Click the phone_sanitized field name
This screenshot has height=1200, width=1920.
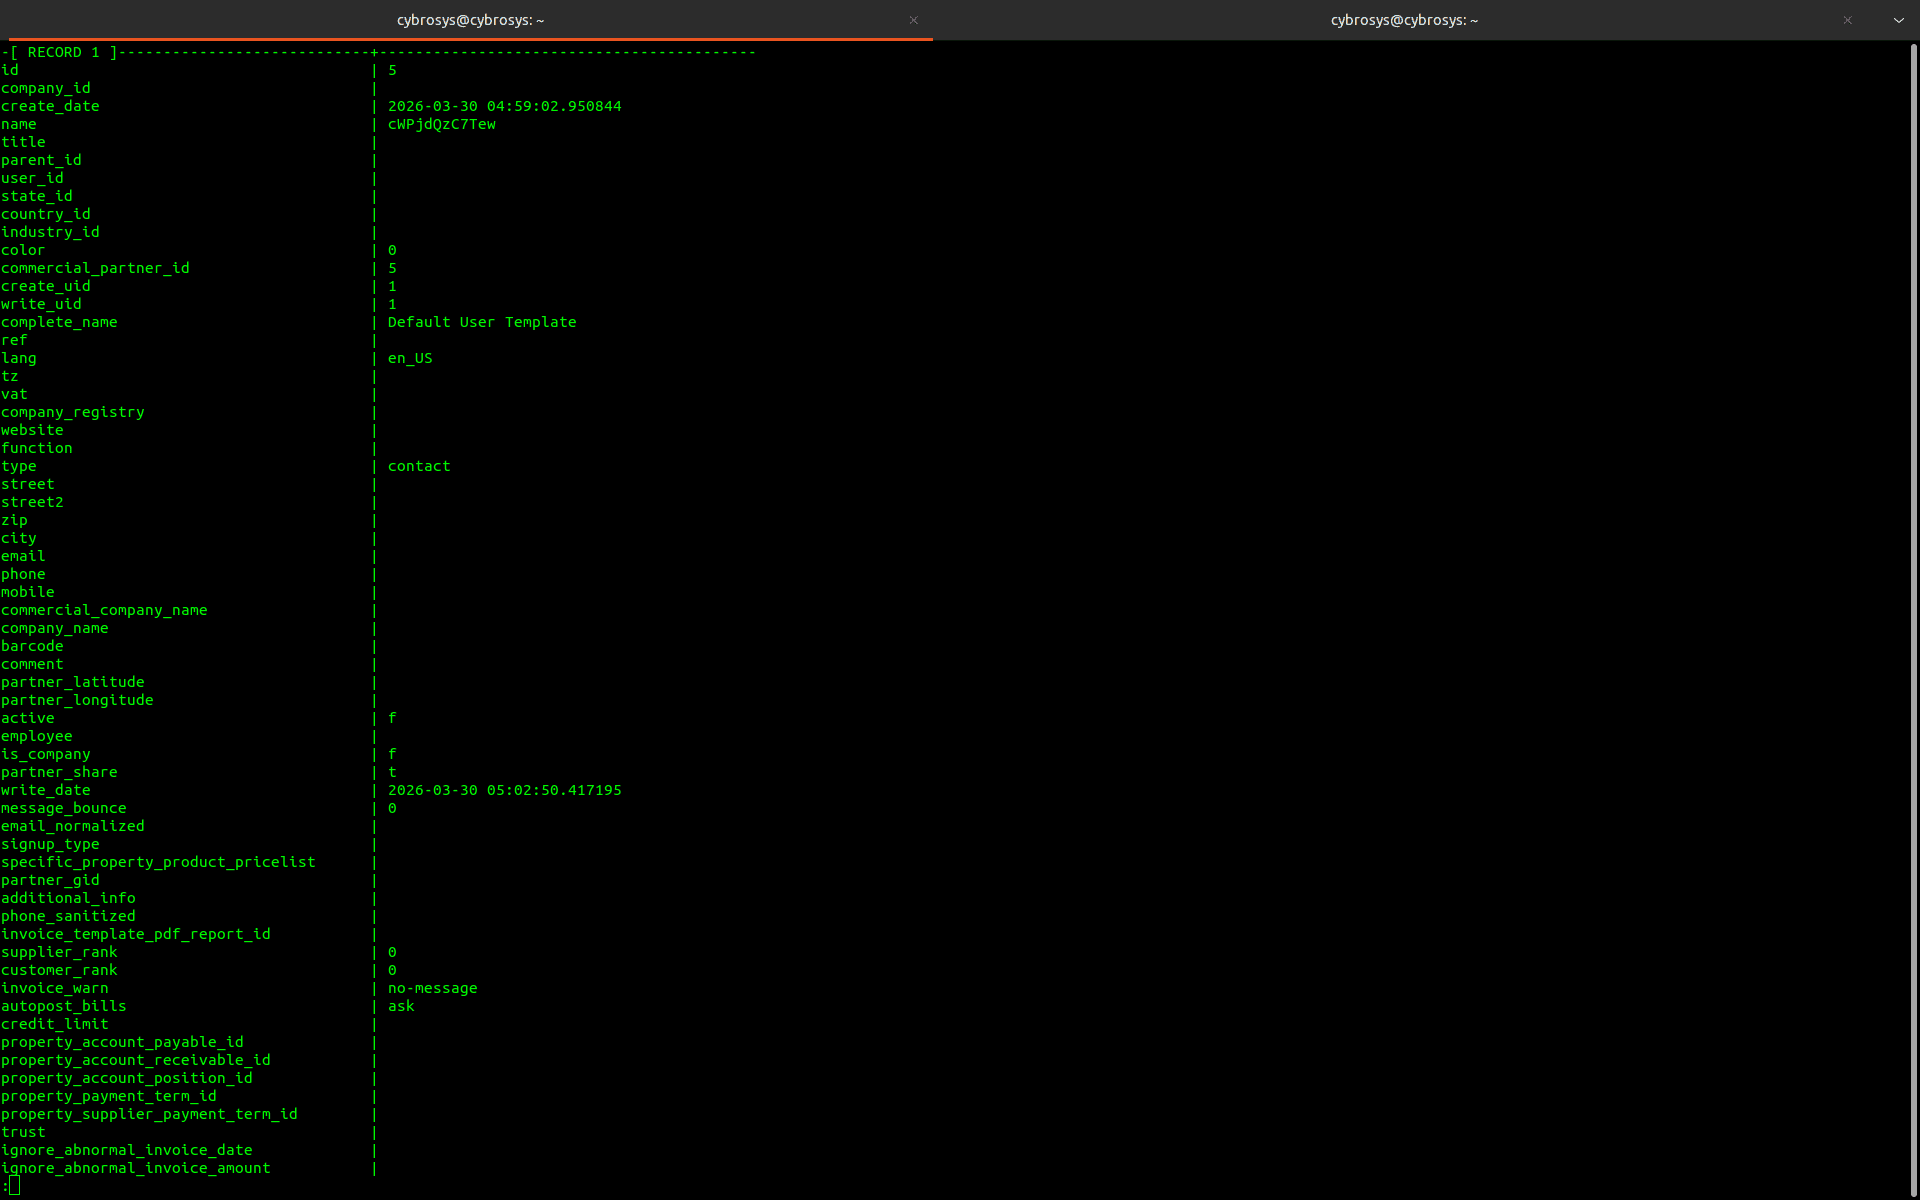coord(68,916)
